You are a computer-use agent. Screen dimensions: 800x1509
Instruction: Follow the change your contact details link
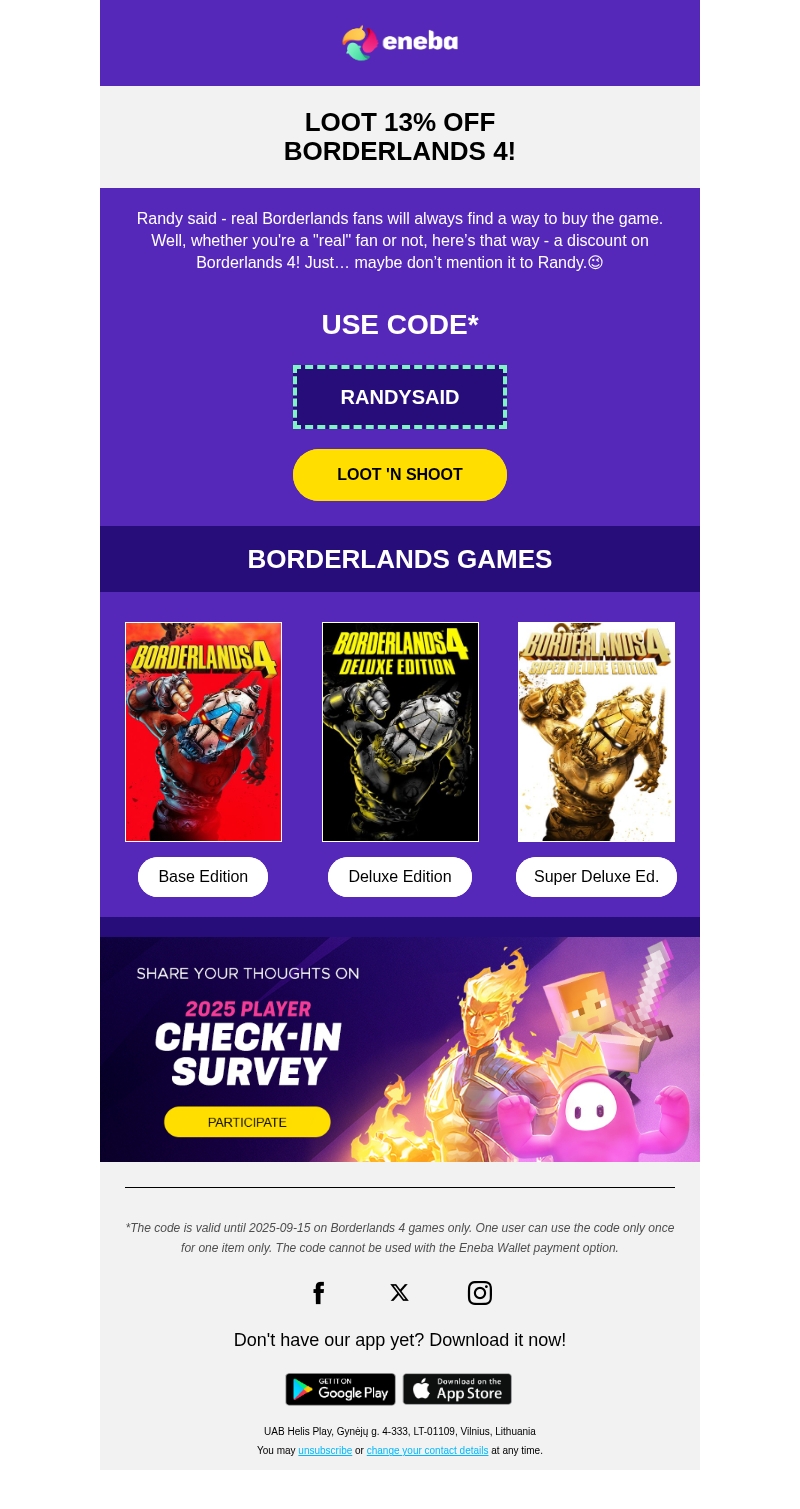427,1451
